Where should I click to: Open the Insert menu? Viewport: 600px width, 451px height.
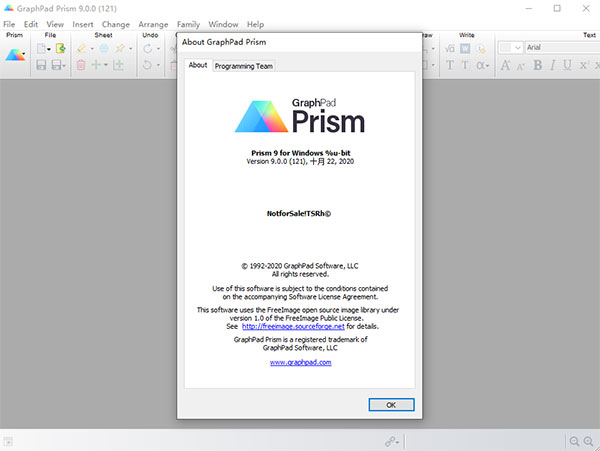(x=82, y=23)
